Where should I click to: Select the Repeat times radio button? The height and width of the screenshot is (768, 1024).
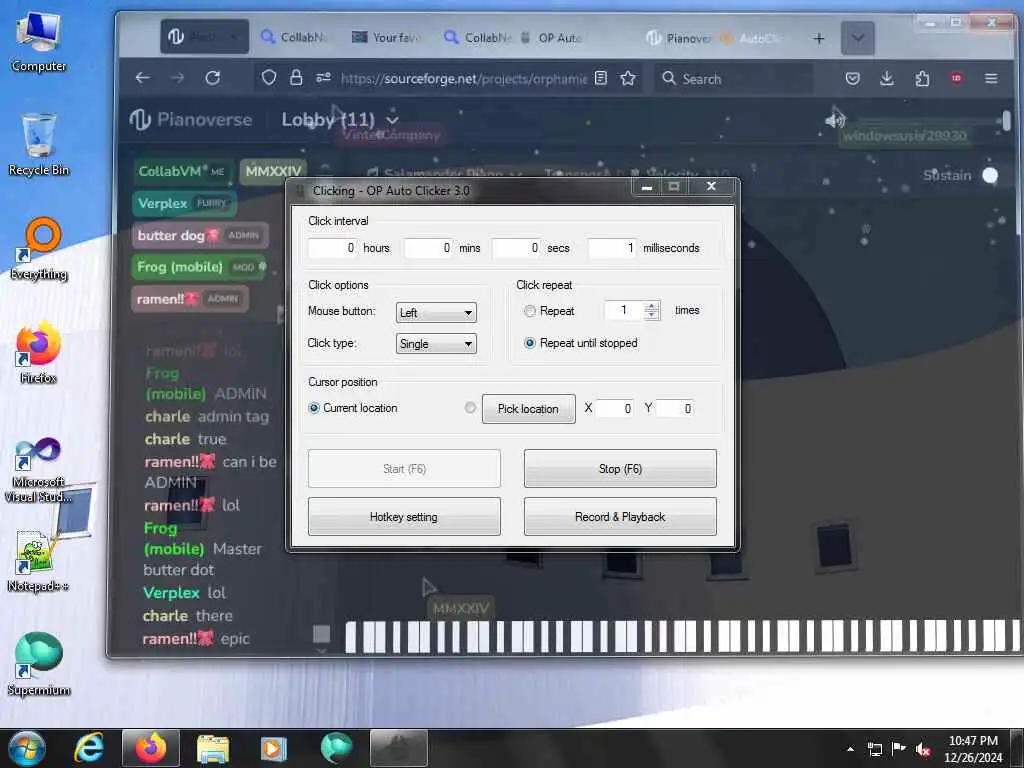[530, 311]
